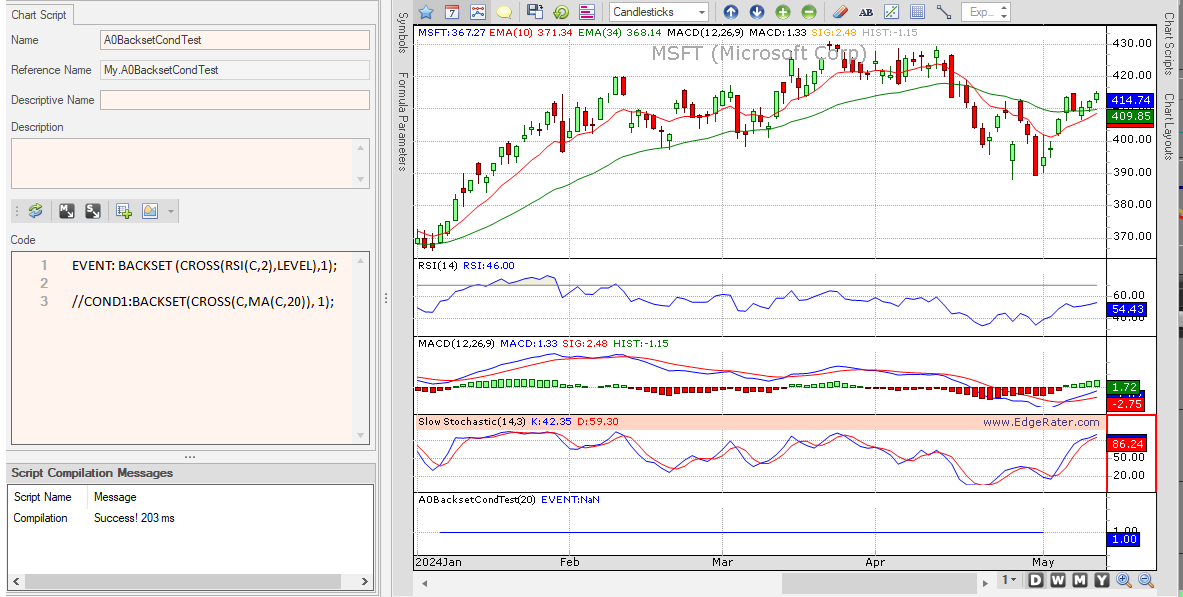1183x597 pixels.
Task: Click the empty Descriptive Name field
Action: click(235, 100)
